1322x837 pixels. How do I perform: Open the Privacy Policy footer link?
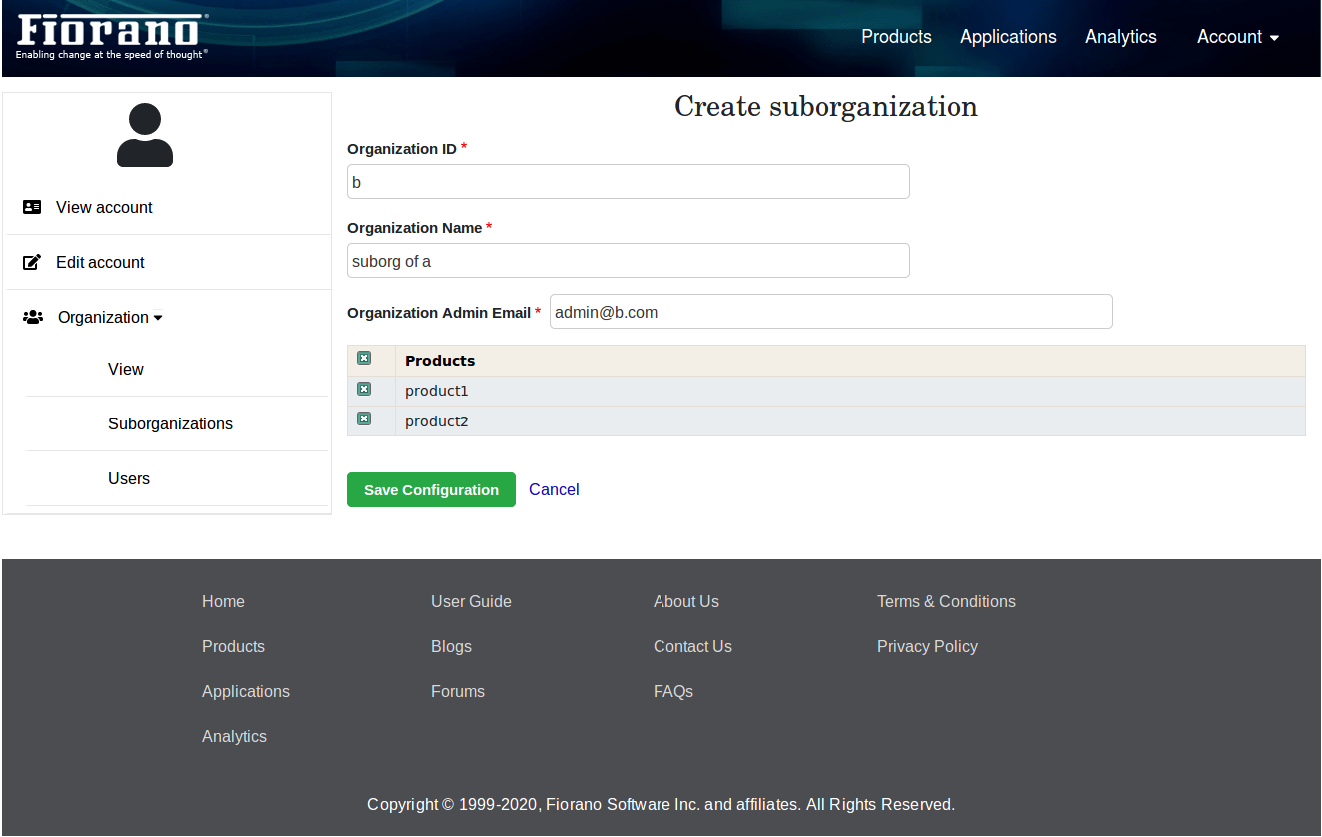pos(927,646)
